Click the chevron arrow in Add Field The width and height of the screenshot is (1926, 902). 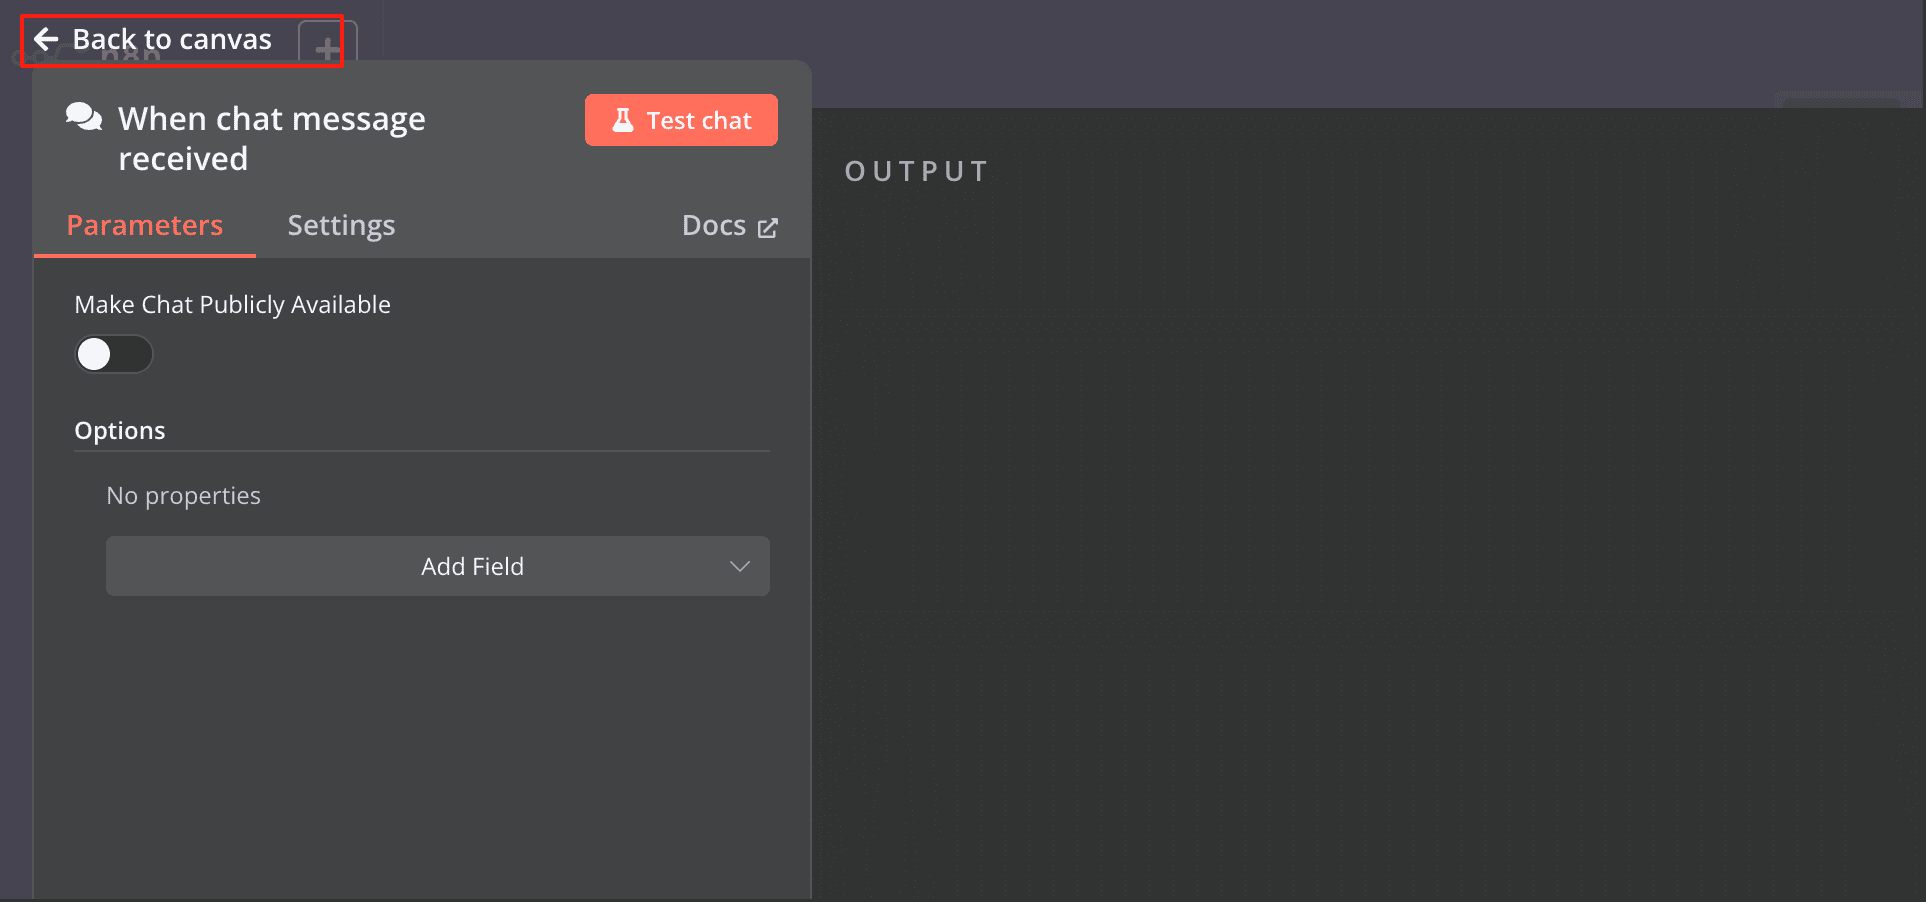click(x=740, y=566)
